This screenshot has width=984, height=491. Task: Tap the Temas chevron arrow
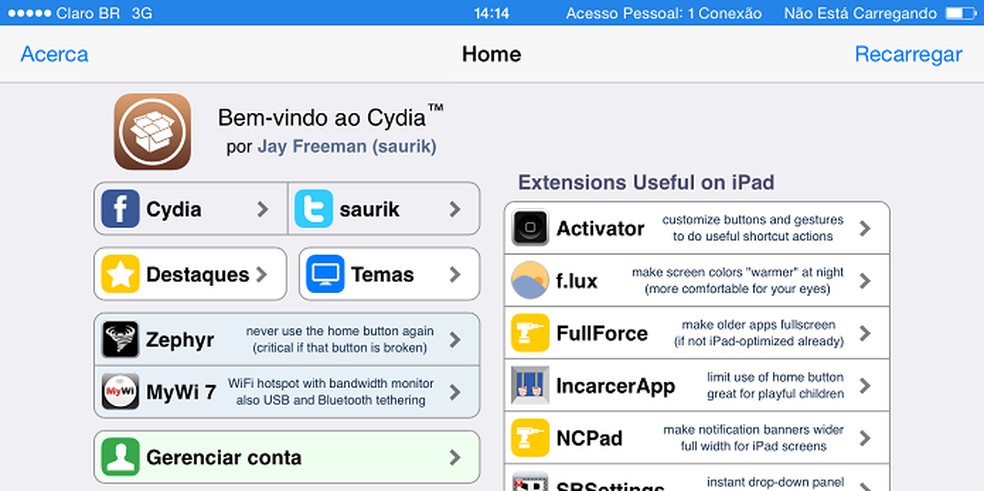455,274
